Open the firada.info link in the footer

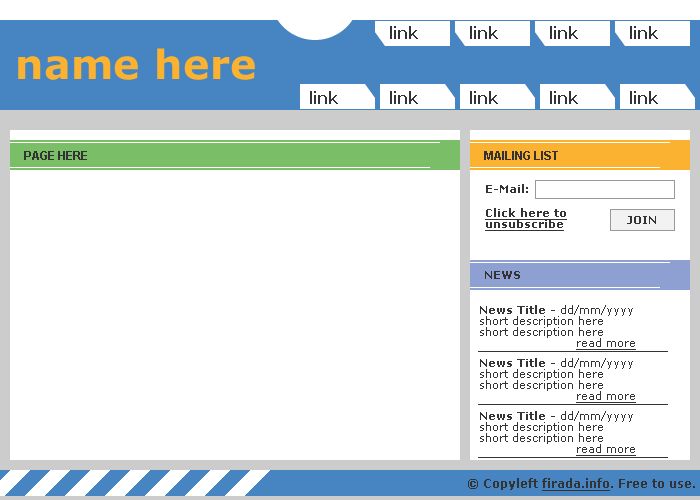(x=576, y=483)
